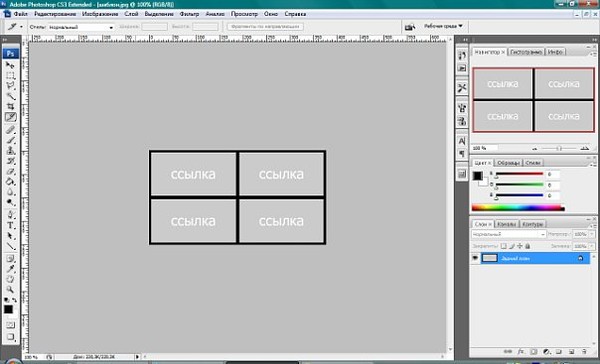This screenshot has width=600, height=364.
Task: Select the Horizontal Type tool
Action: (10, 226)
